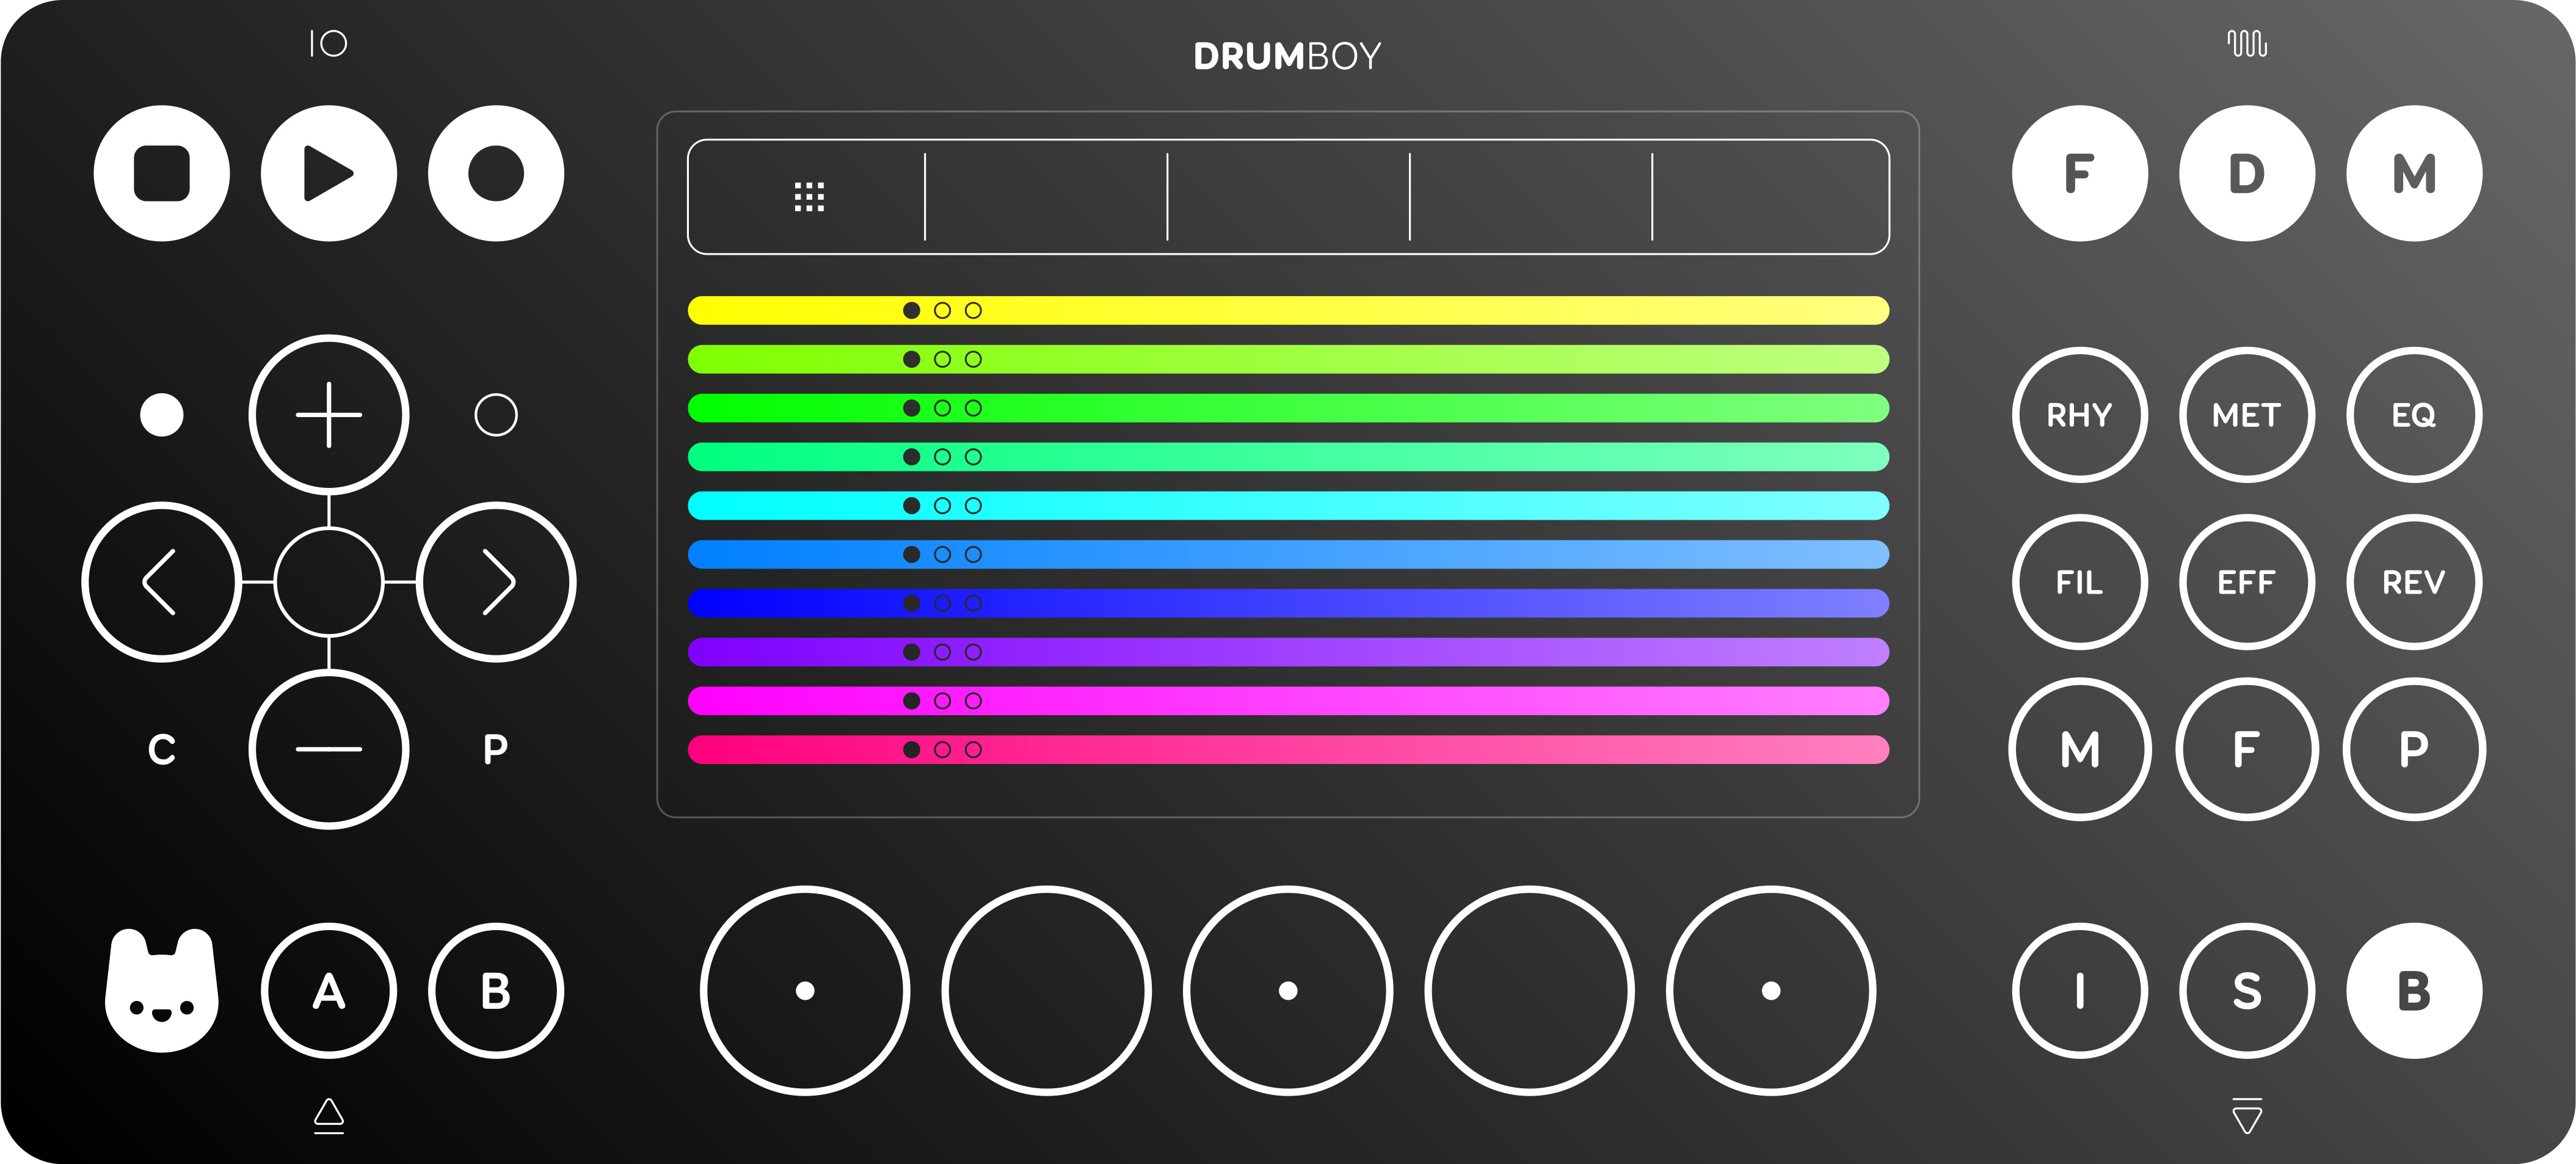Tap the second empty drum pad

coord(1047,991)
